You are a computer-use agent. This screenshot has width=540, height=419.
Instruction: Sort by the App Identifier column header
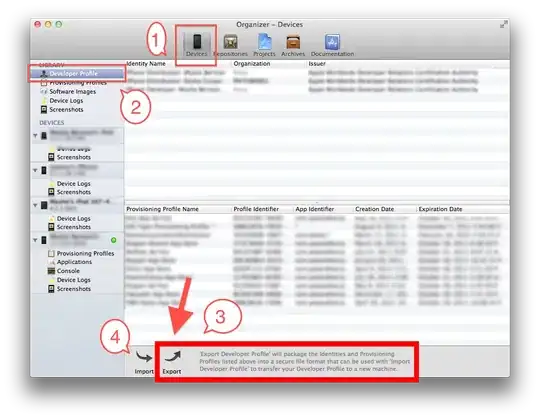tap(314, 209)
